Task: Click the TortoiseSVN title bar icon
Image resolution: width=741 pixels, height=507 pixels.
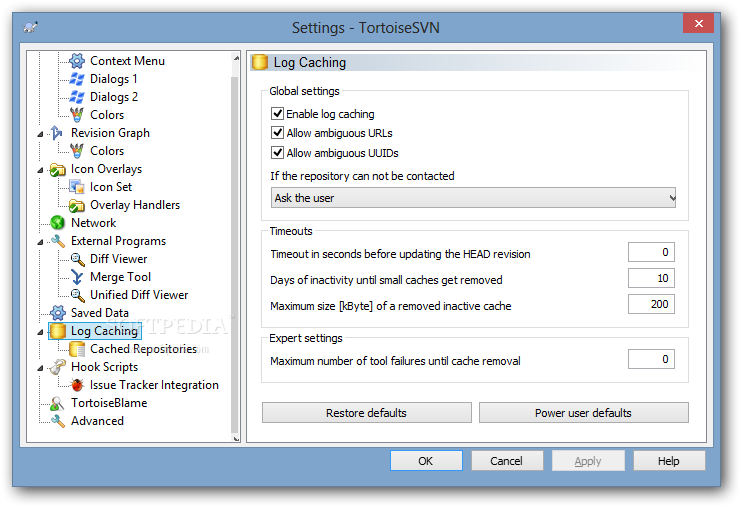Action: [x=30, y=27]
